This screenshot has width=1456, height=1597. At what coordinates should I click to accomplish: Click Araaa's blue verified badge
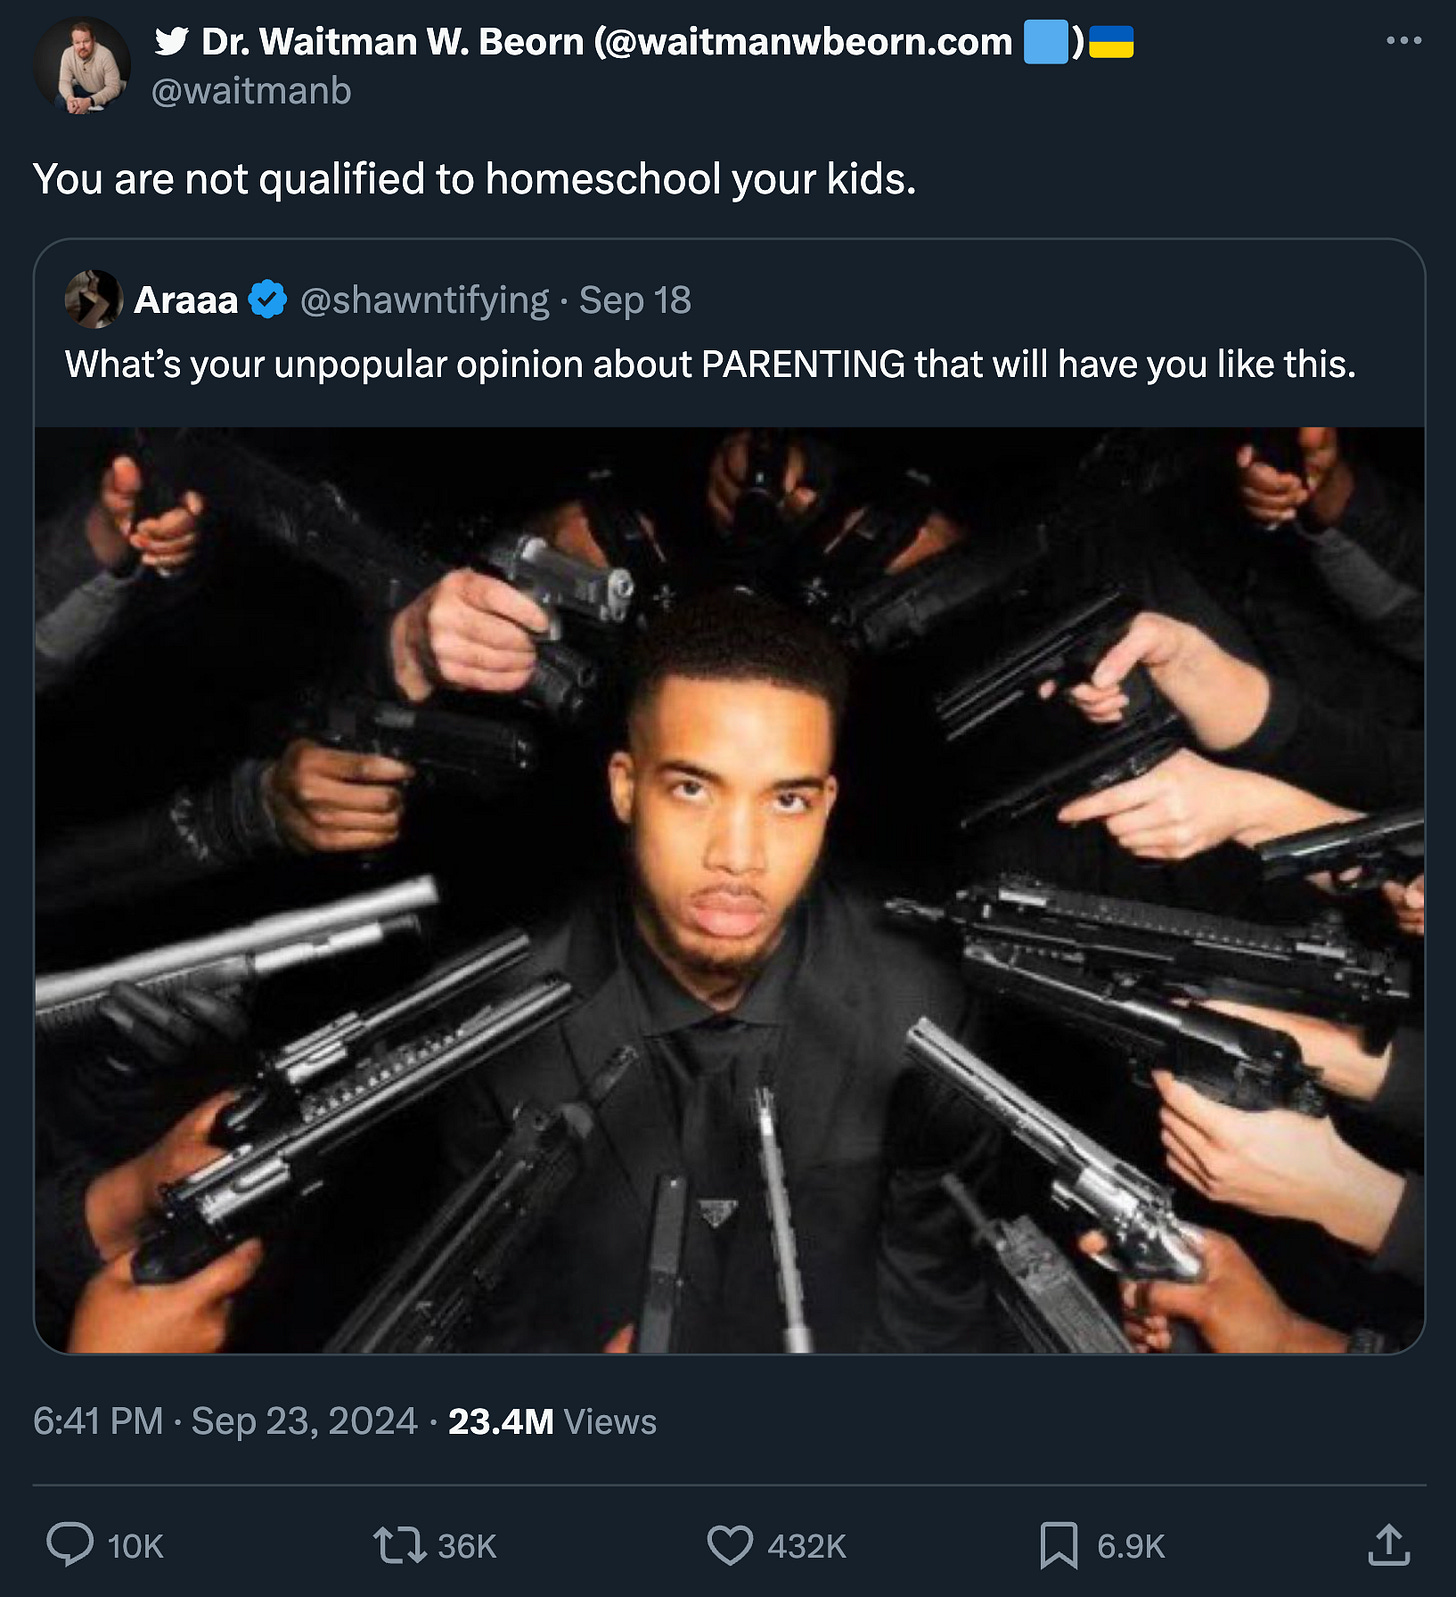[x=267, y=299]
